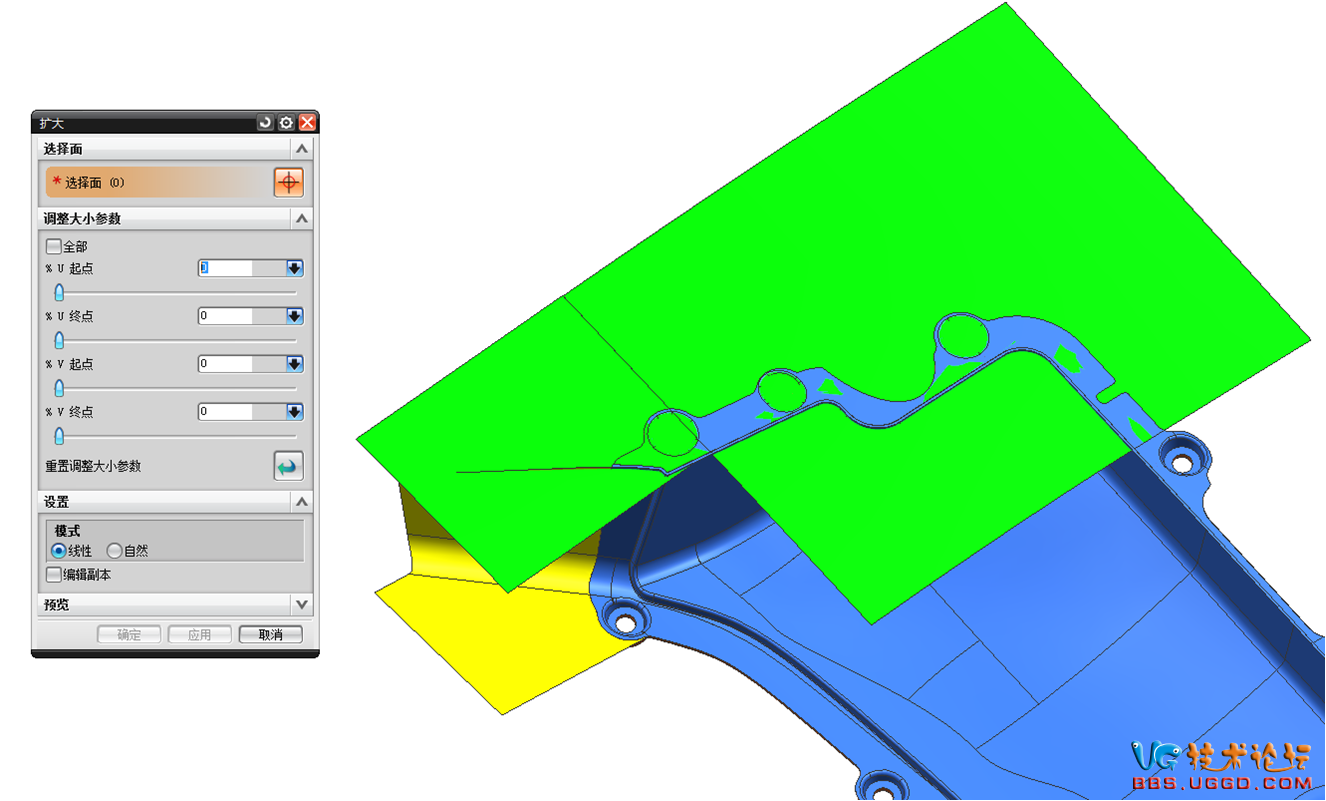The height and width of the screenshot is (801, 1326).
Task: Click the % U 起点 slider handle
Action: pyautogui.click(x=59, y=292)
